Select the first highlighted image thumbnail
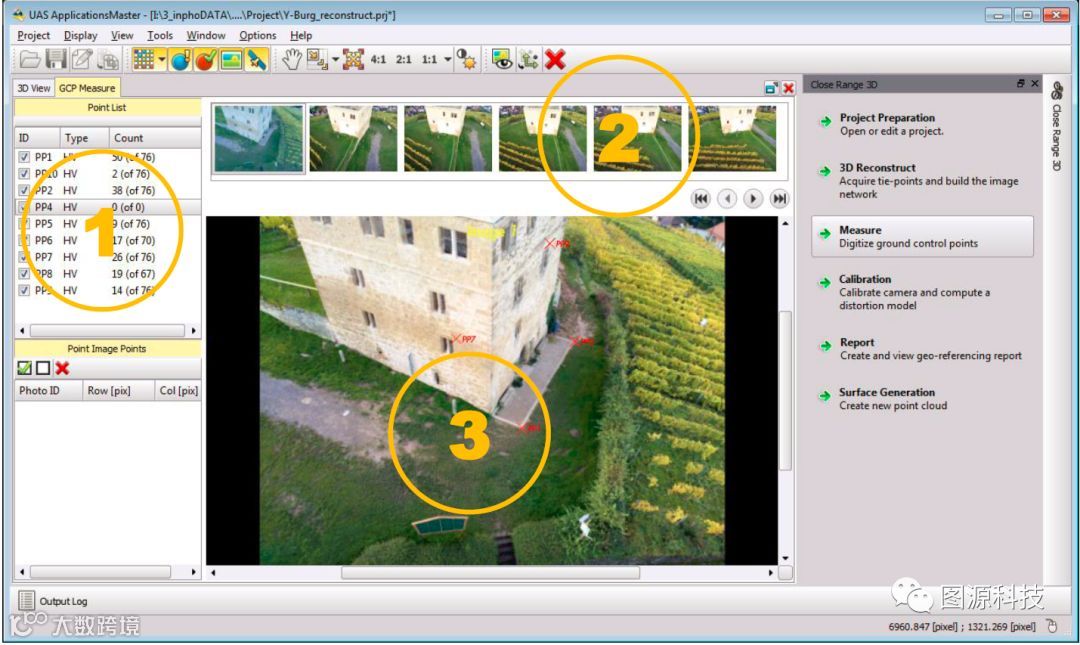The height and width of the screenshot is (645, 1080). coord(258,139)
